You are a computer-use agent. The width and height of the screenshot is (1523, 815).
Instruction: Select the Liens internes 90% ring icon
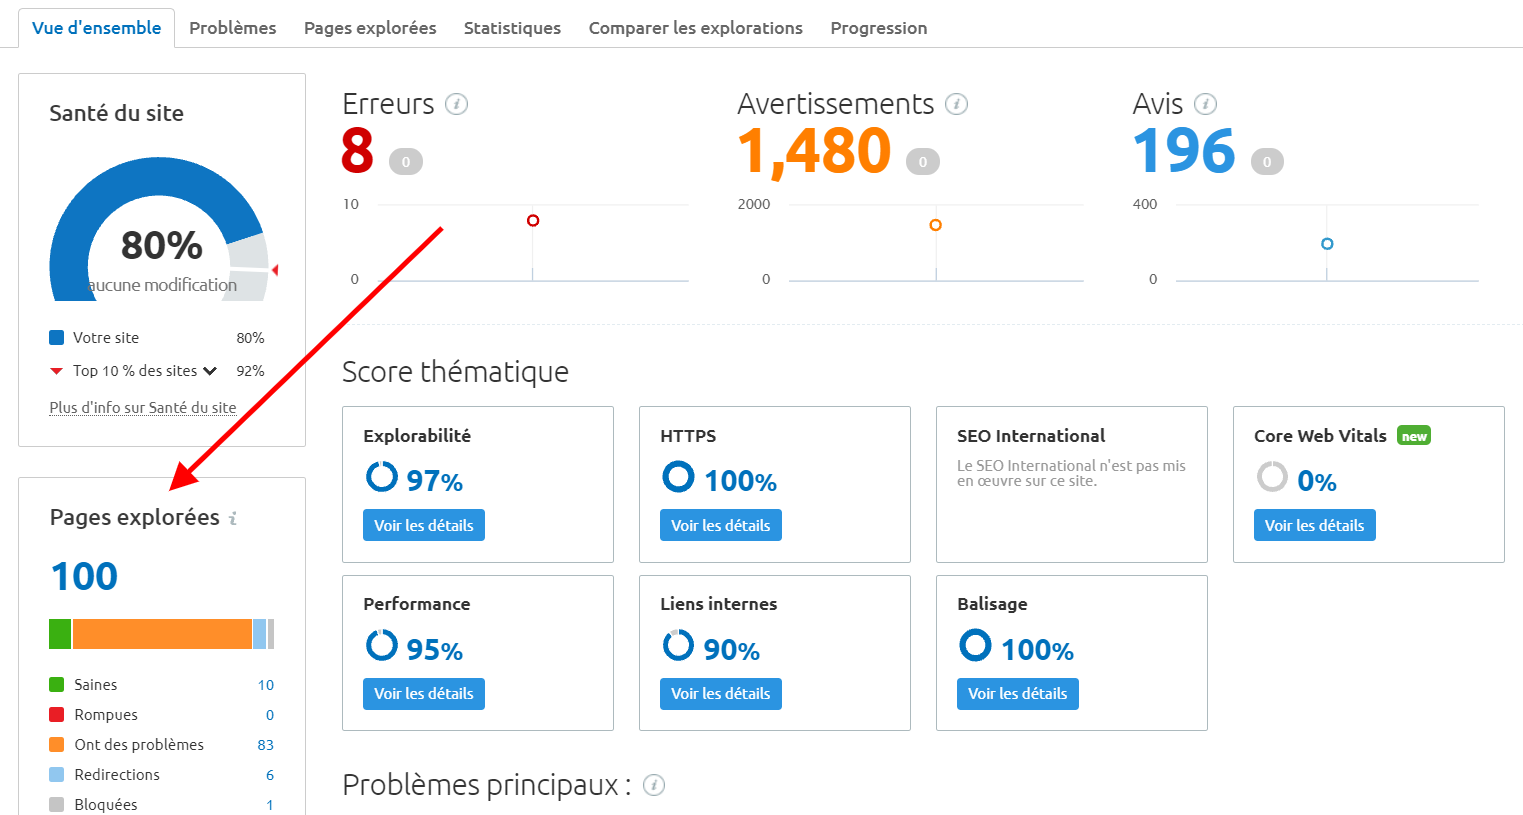click(678, 645)
